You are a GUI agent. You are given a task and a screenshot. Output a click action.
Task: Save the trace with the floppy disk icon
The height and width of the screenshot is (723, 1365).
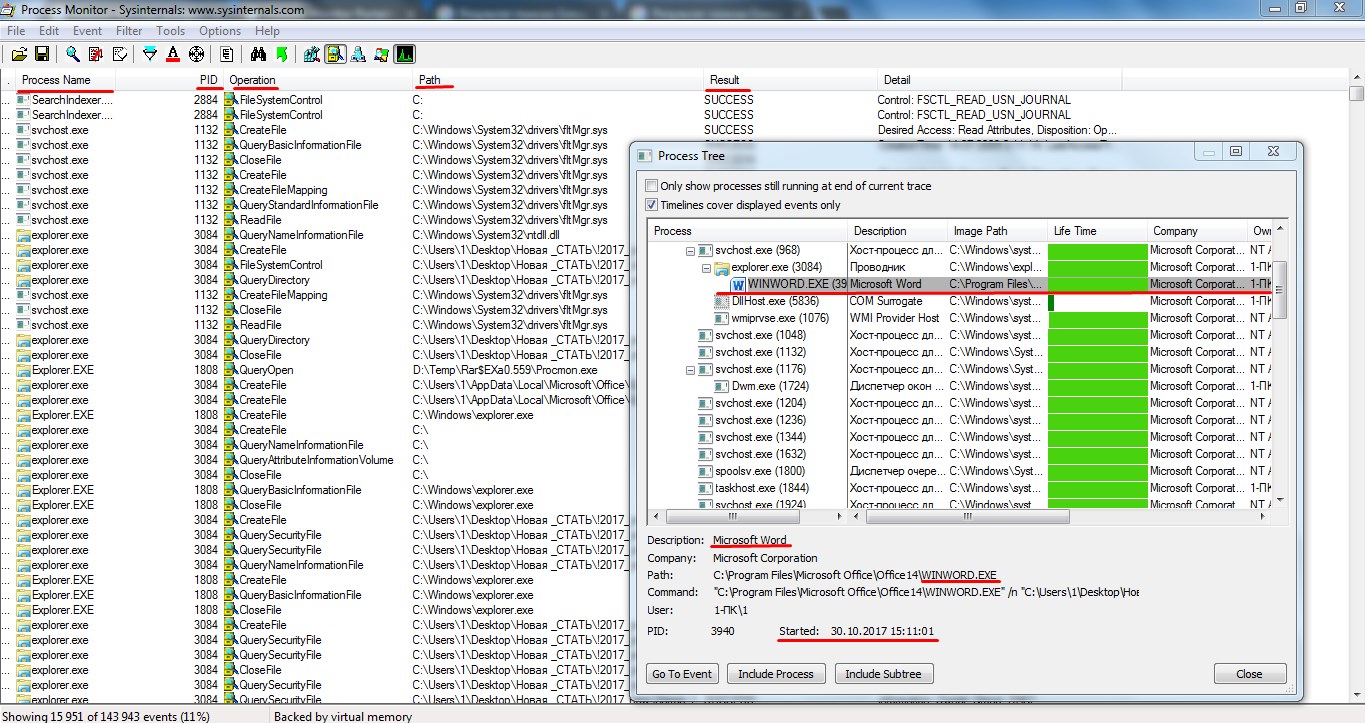[x=42, y=53]
